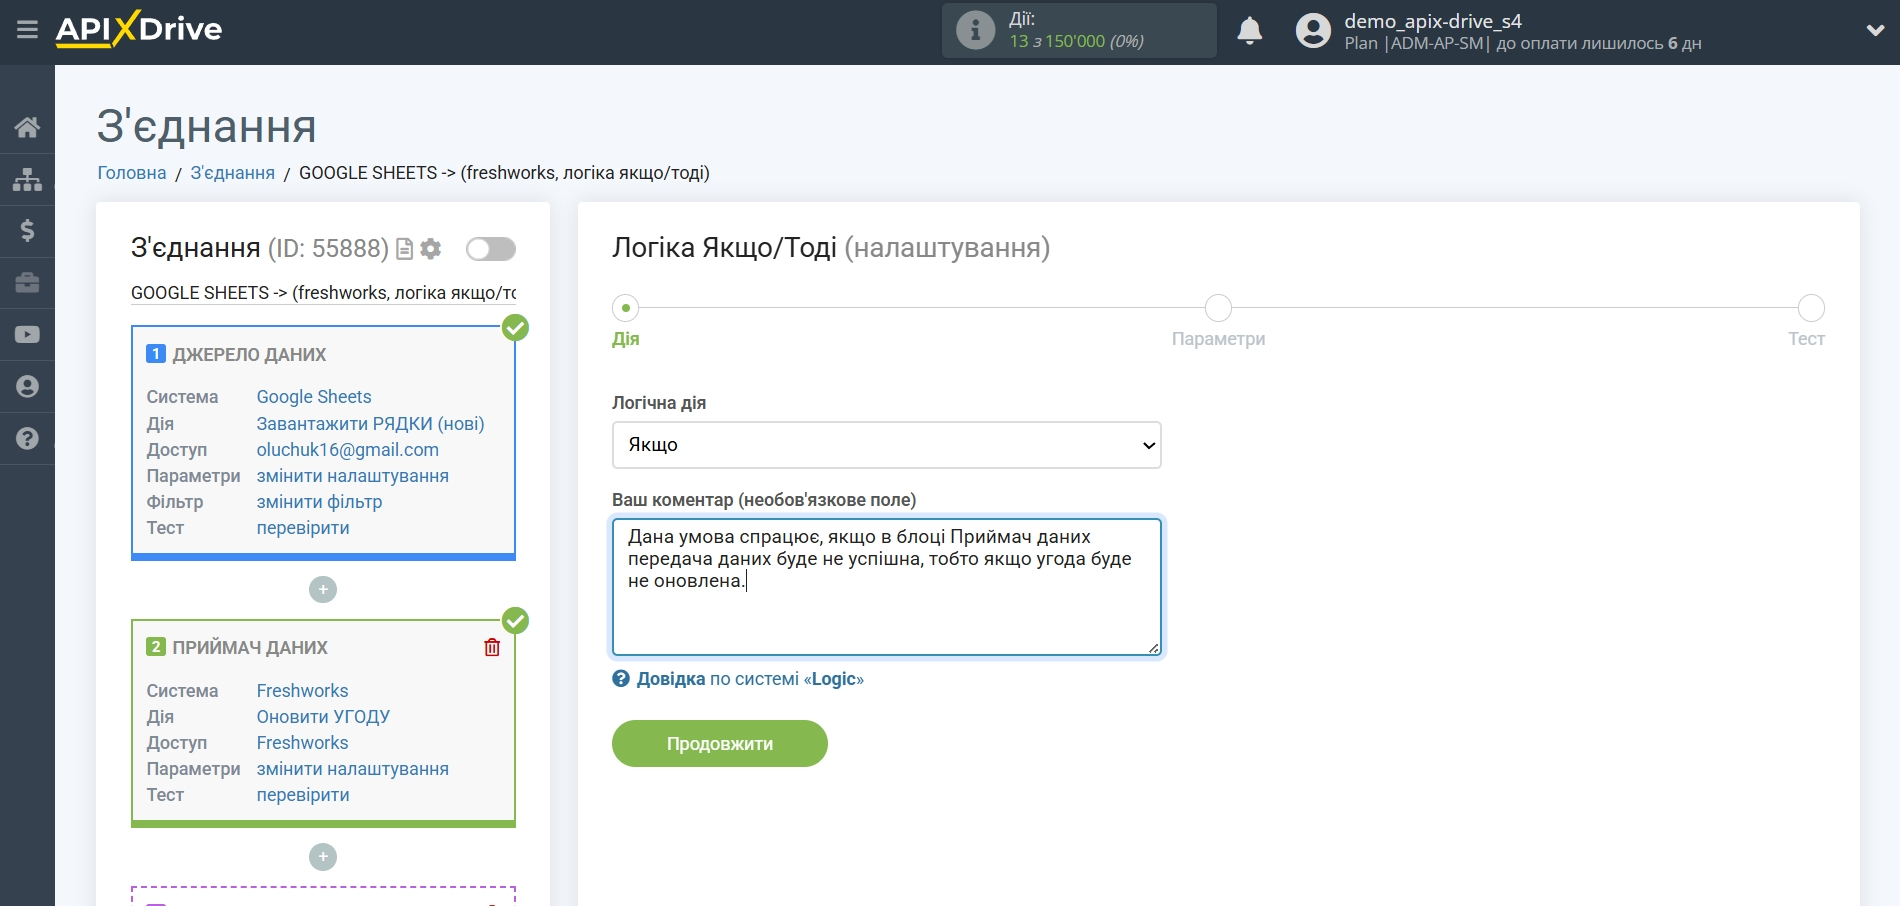Toggle the connection on/off switch

(x=490, y=249)
